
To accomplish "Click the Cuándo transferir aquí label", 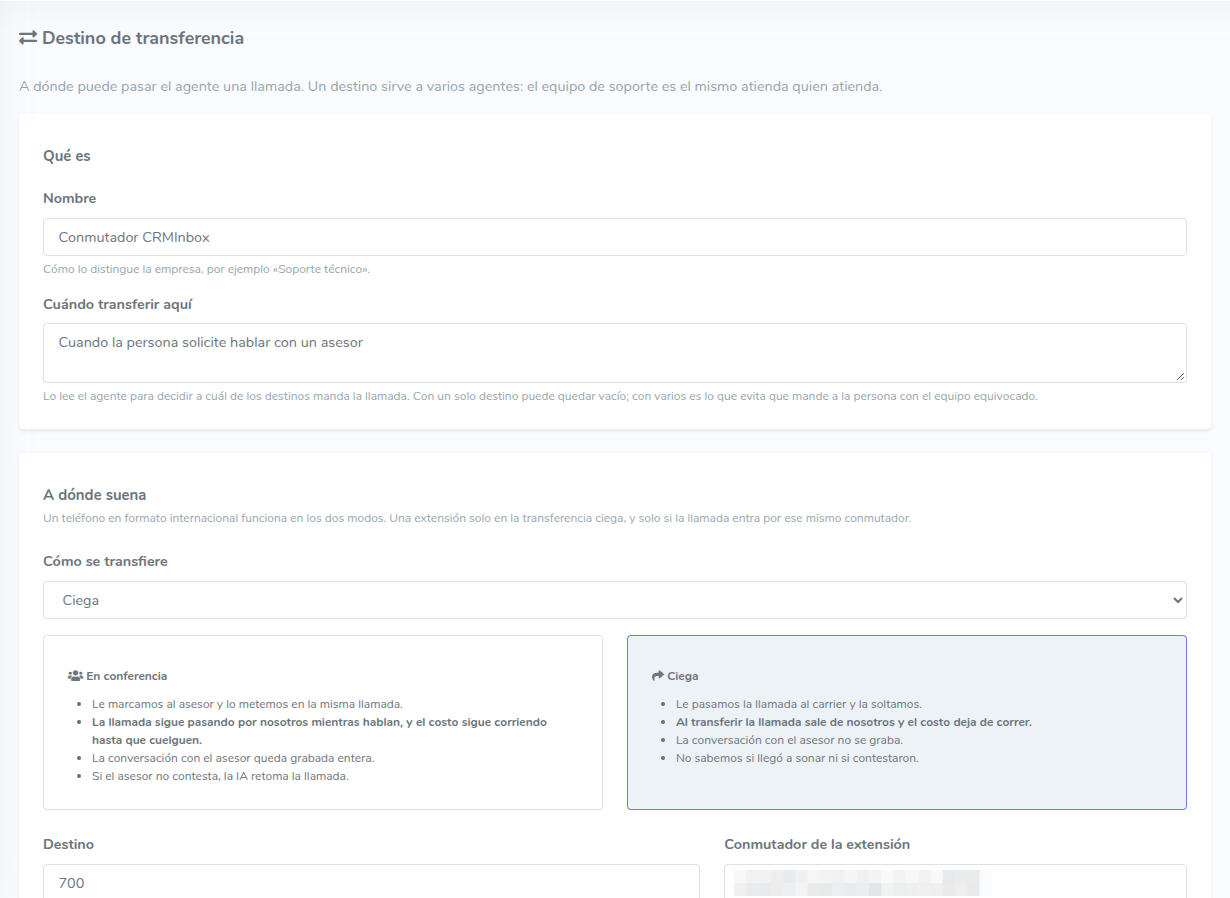I will tap(117, 304).
